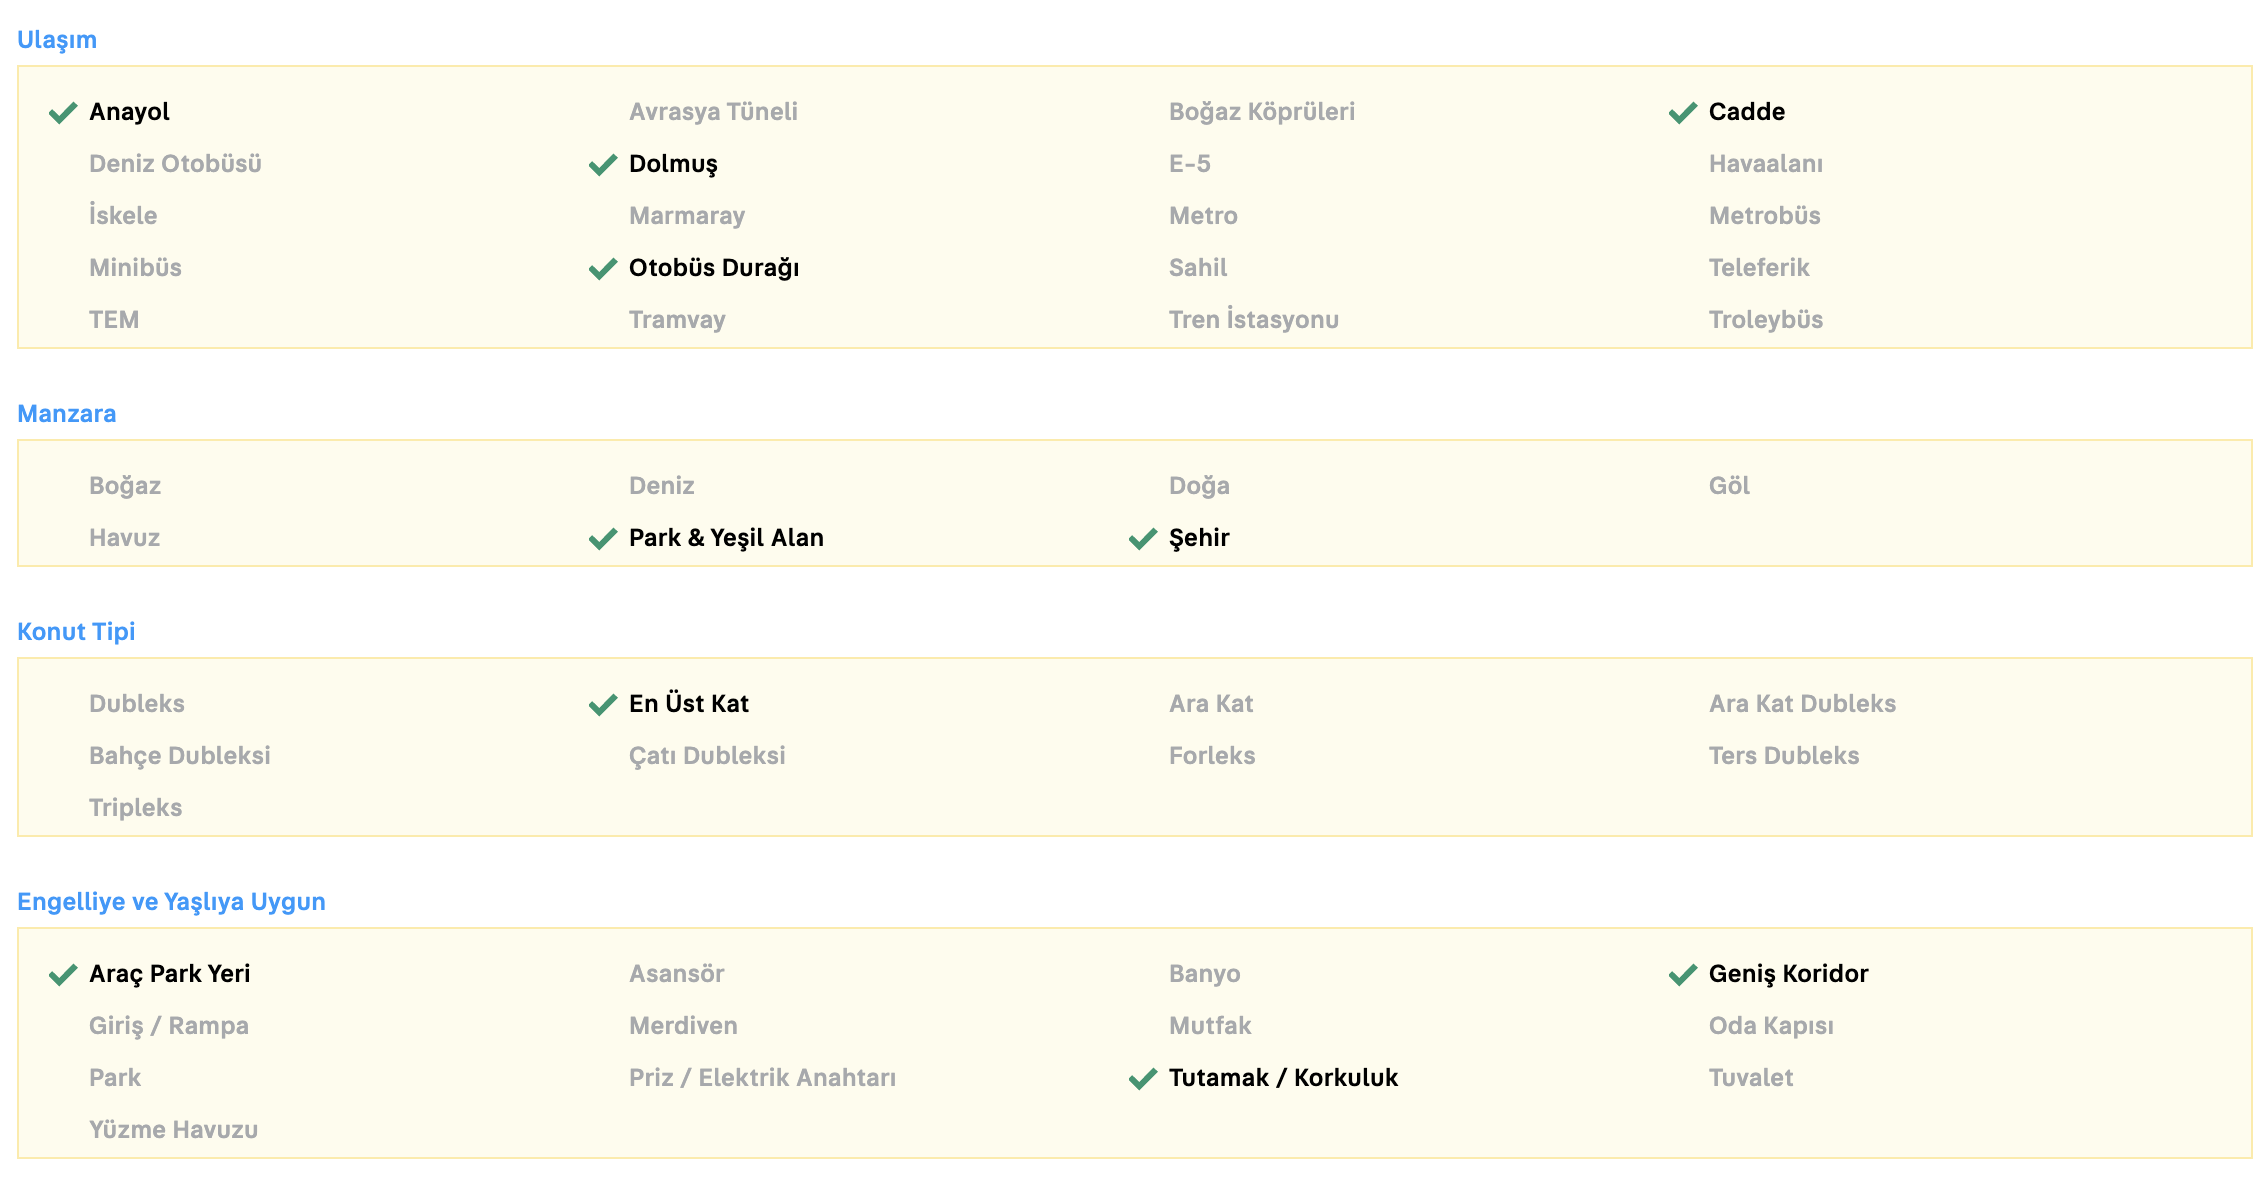2266x1190 pixels.
Task: Select the Engelliye ve Yaşlıya Uygun heading
Action: (x=171, y=902)
